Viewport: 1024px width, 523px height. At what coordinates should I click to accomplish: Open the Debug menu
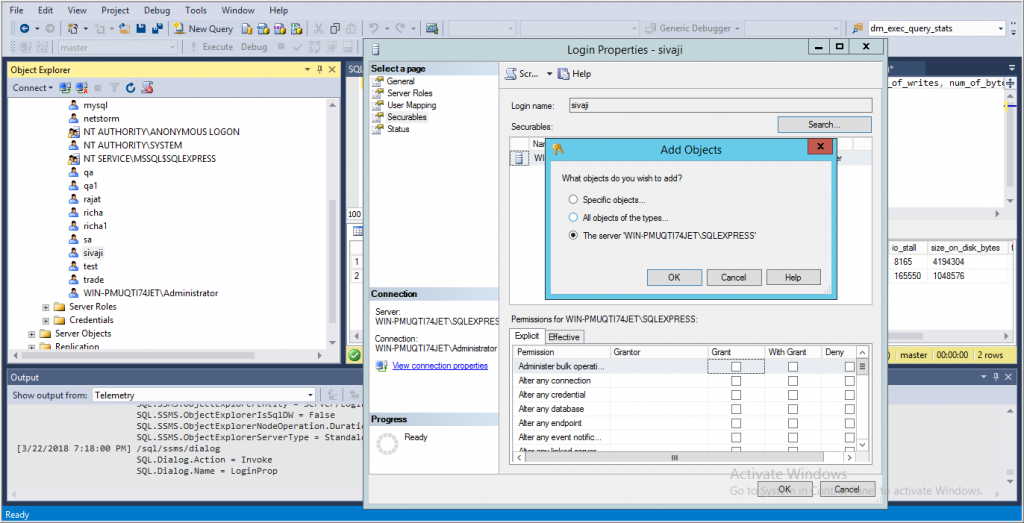click(x=157, y=10)
